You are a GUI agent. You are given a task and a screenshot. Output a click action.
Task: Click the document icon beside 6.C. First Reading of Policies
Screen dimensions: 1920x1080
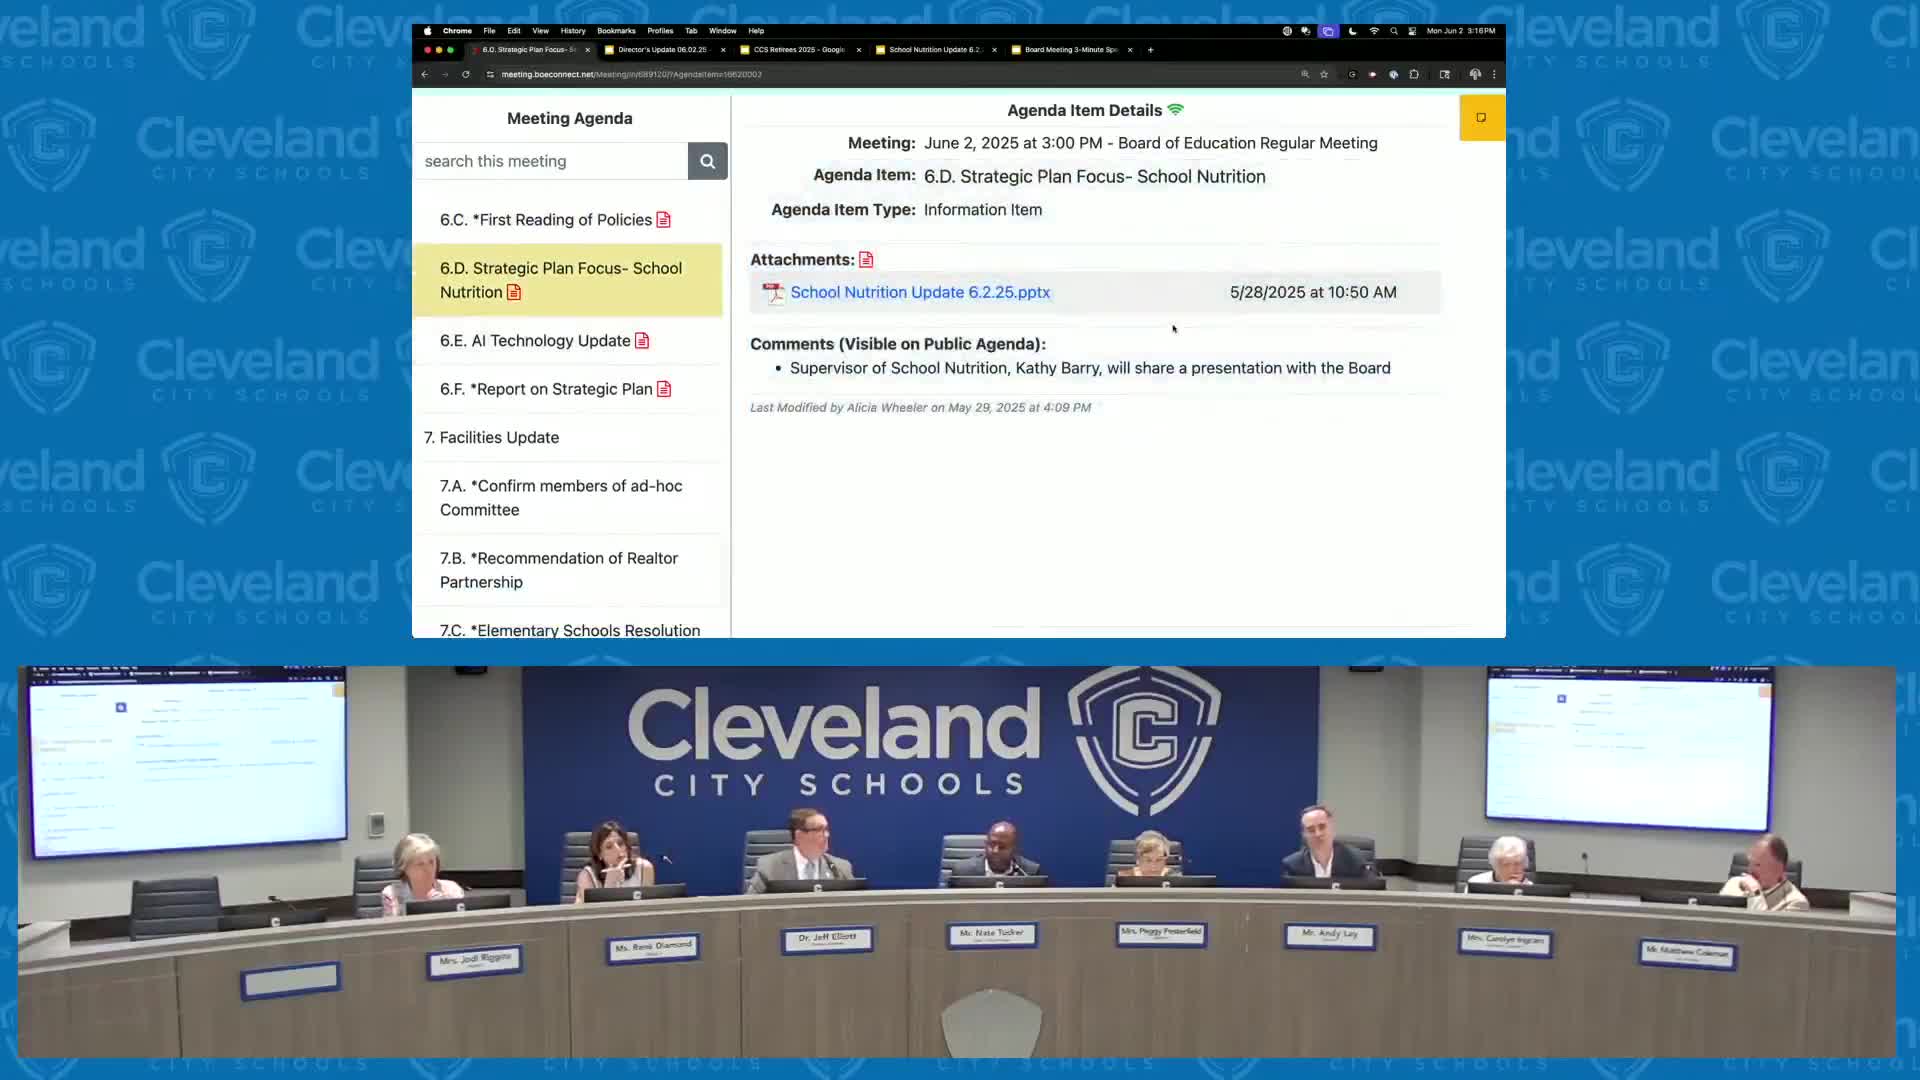pyautogui.click(x=663, y=220)
